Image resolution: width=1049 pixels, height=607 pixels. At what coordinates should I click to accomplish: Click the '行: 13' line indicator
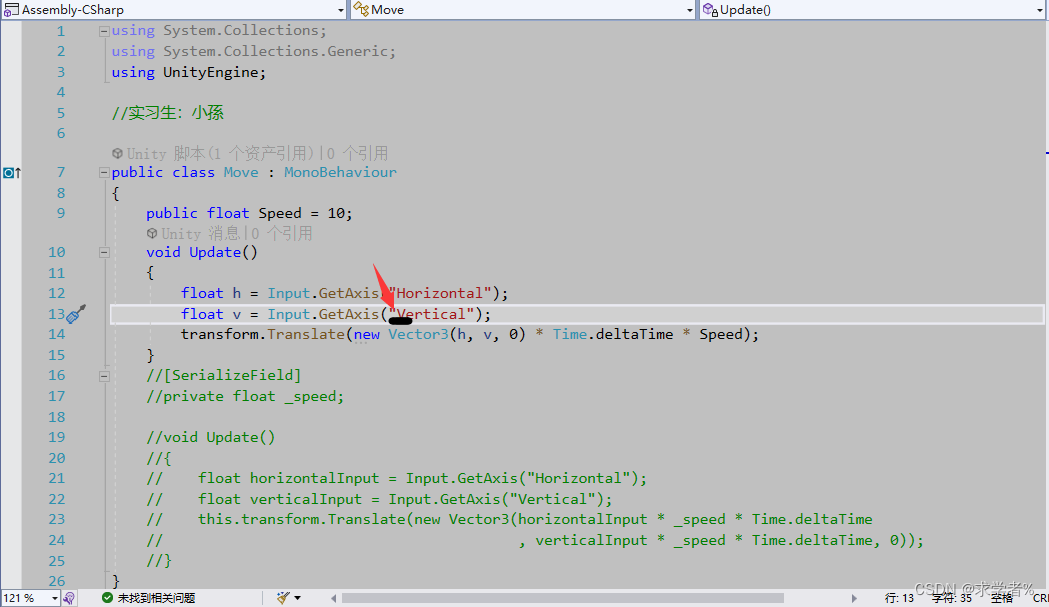tap(899, 598)
